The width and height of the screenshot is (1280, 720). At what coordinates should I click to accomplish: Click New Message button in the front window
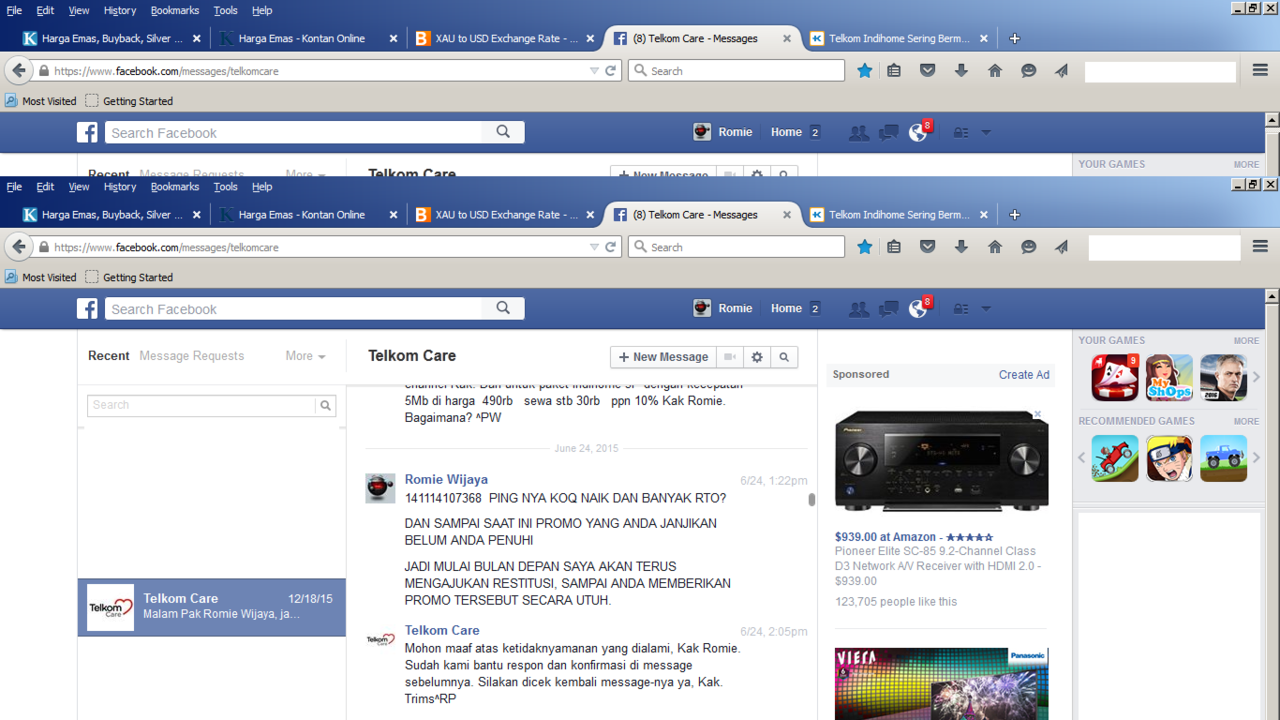663,357
